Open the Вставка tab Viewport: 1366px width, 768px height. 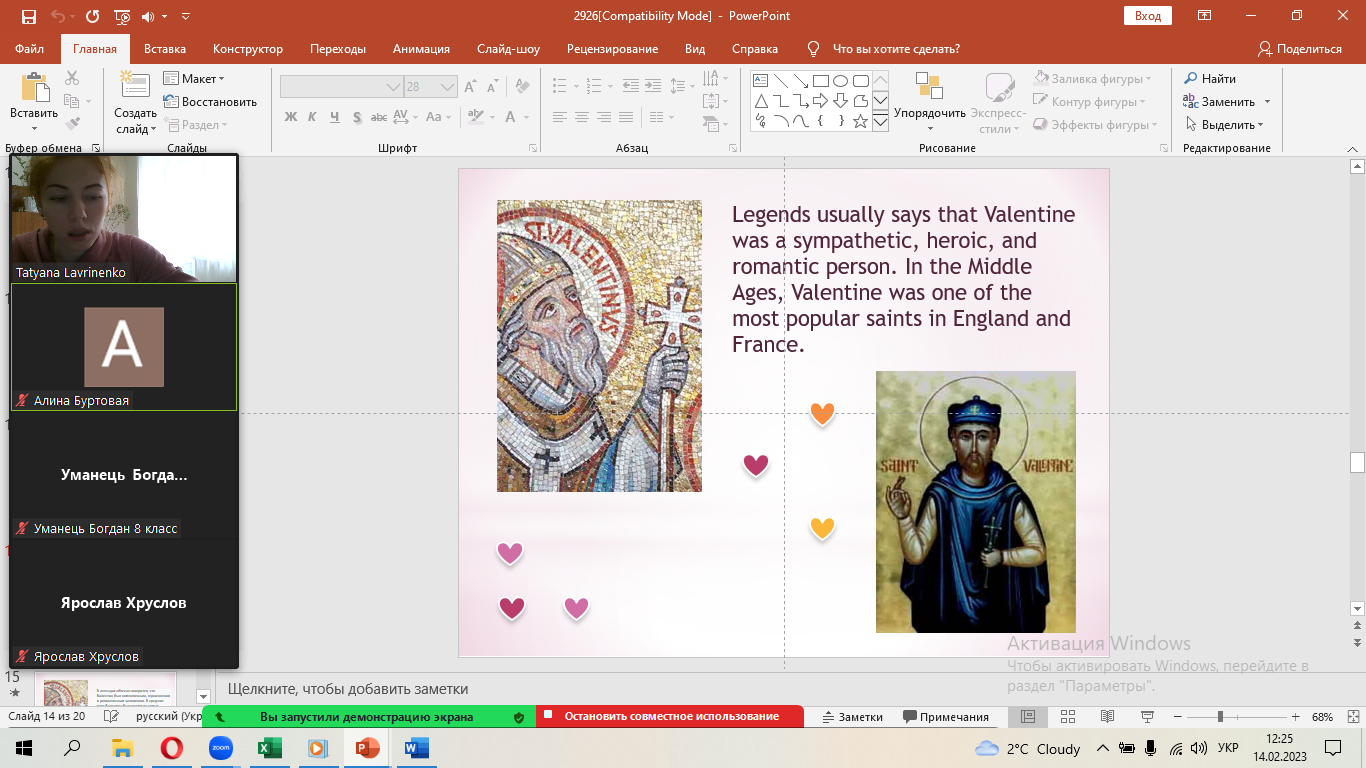[165, 48]
